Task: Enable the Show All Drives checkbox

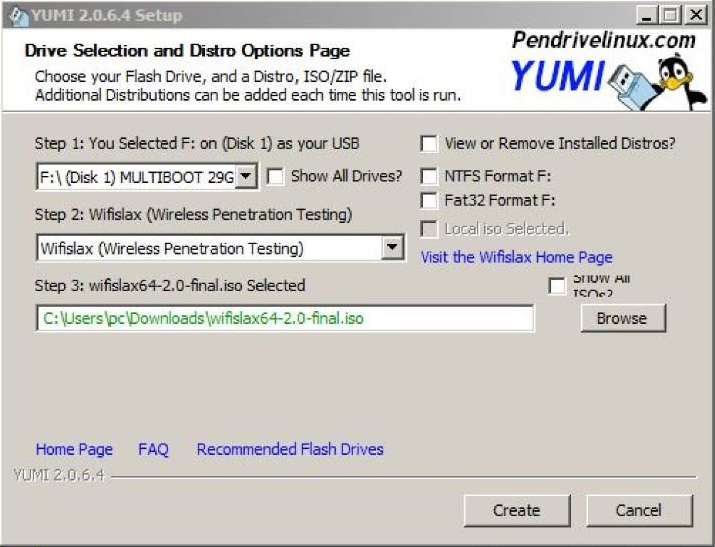Action: pos(275,176)
